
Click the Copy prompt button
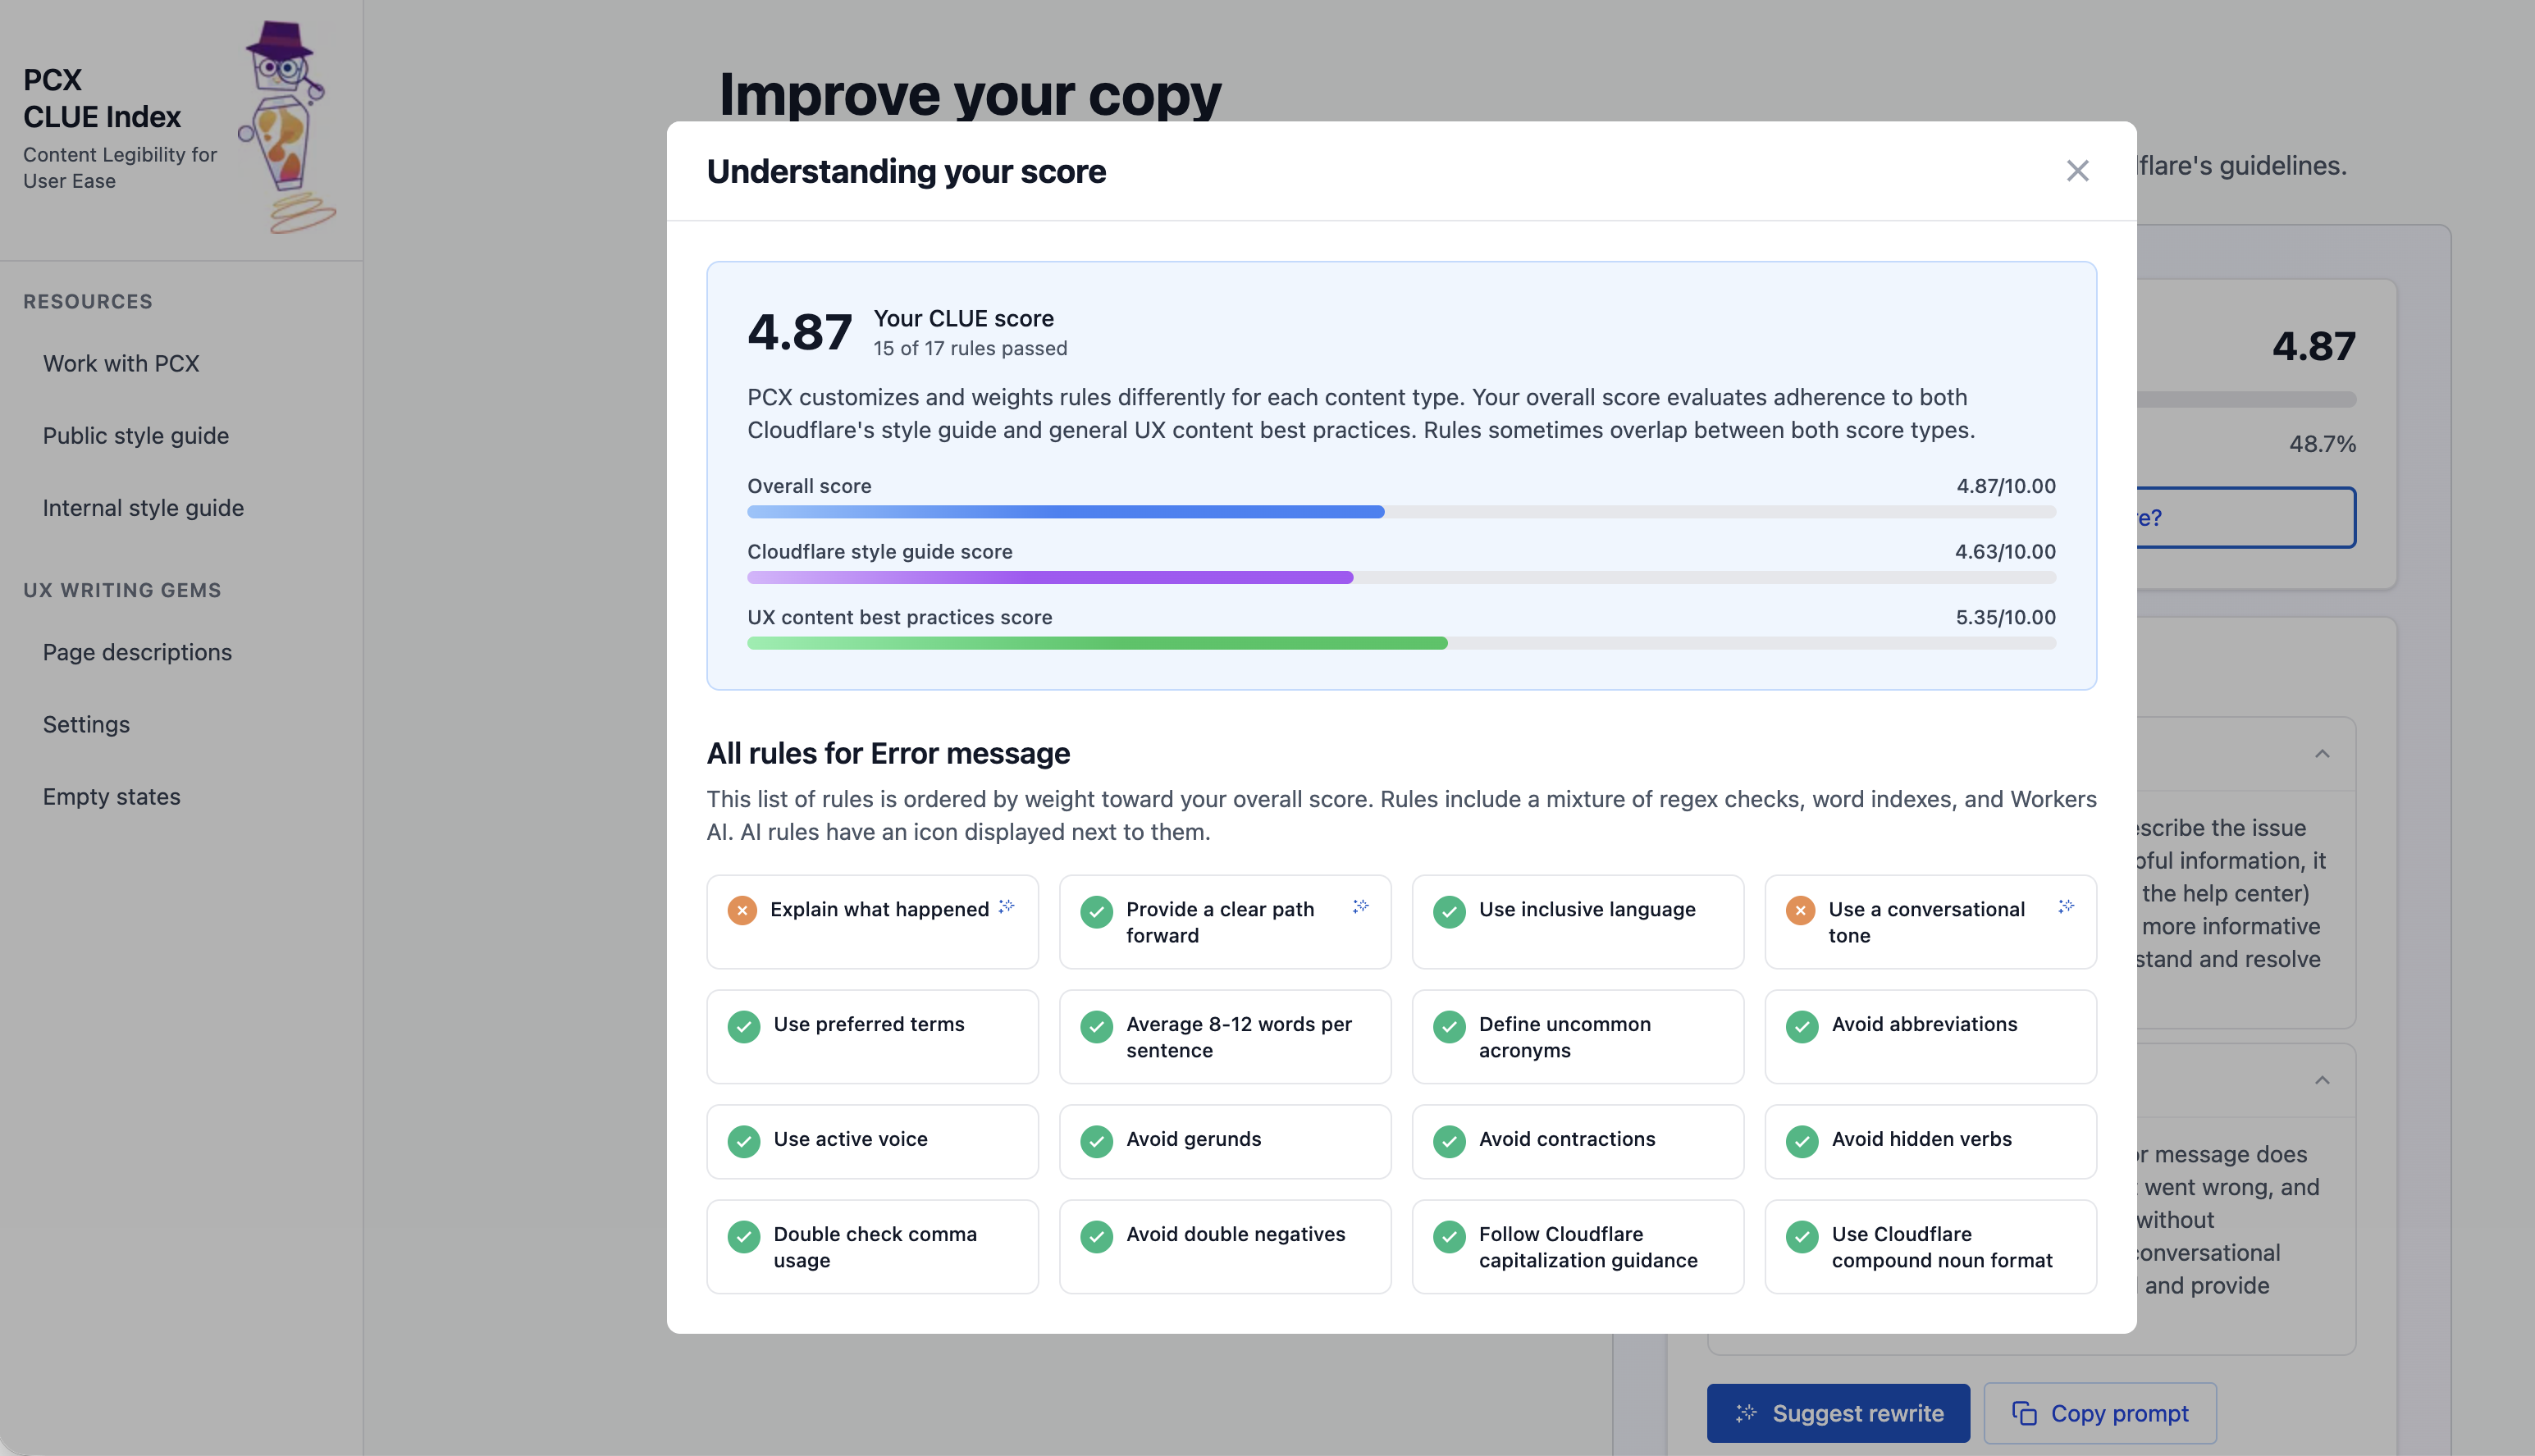tap(2100, 1413)
